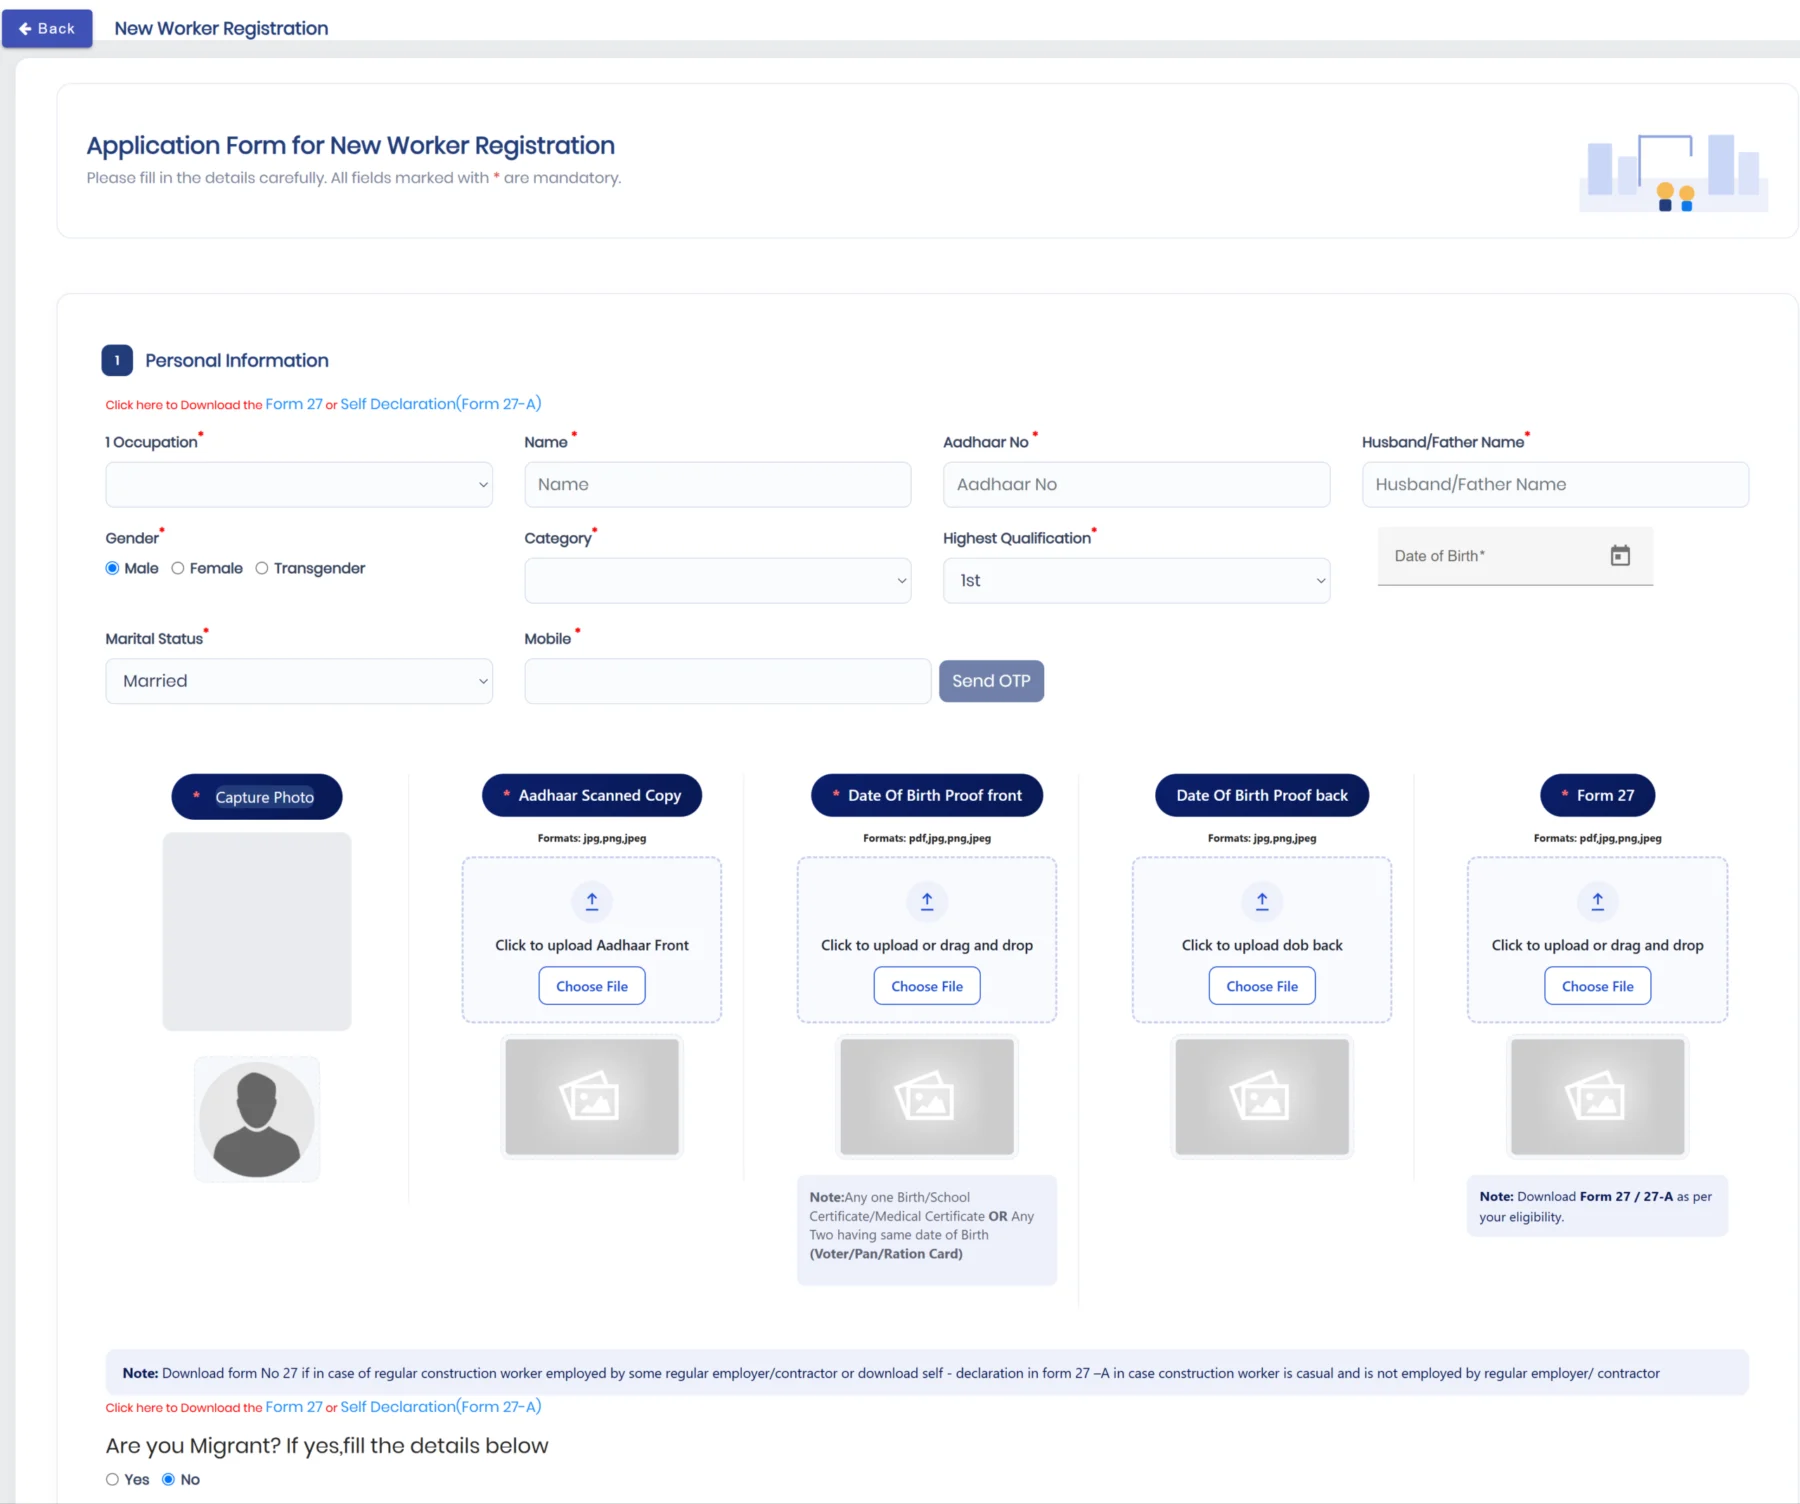Open top Form 27 download link
This screenshot has width=1800, height=1504.
294,404
